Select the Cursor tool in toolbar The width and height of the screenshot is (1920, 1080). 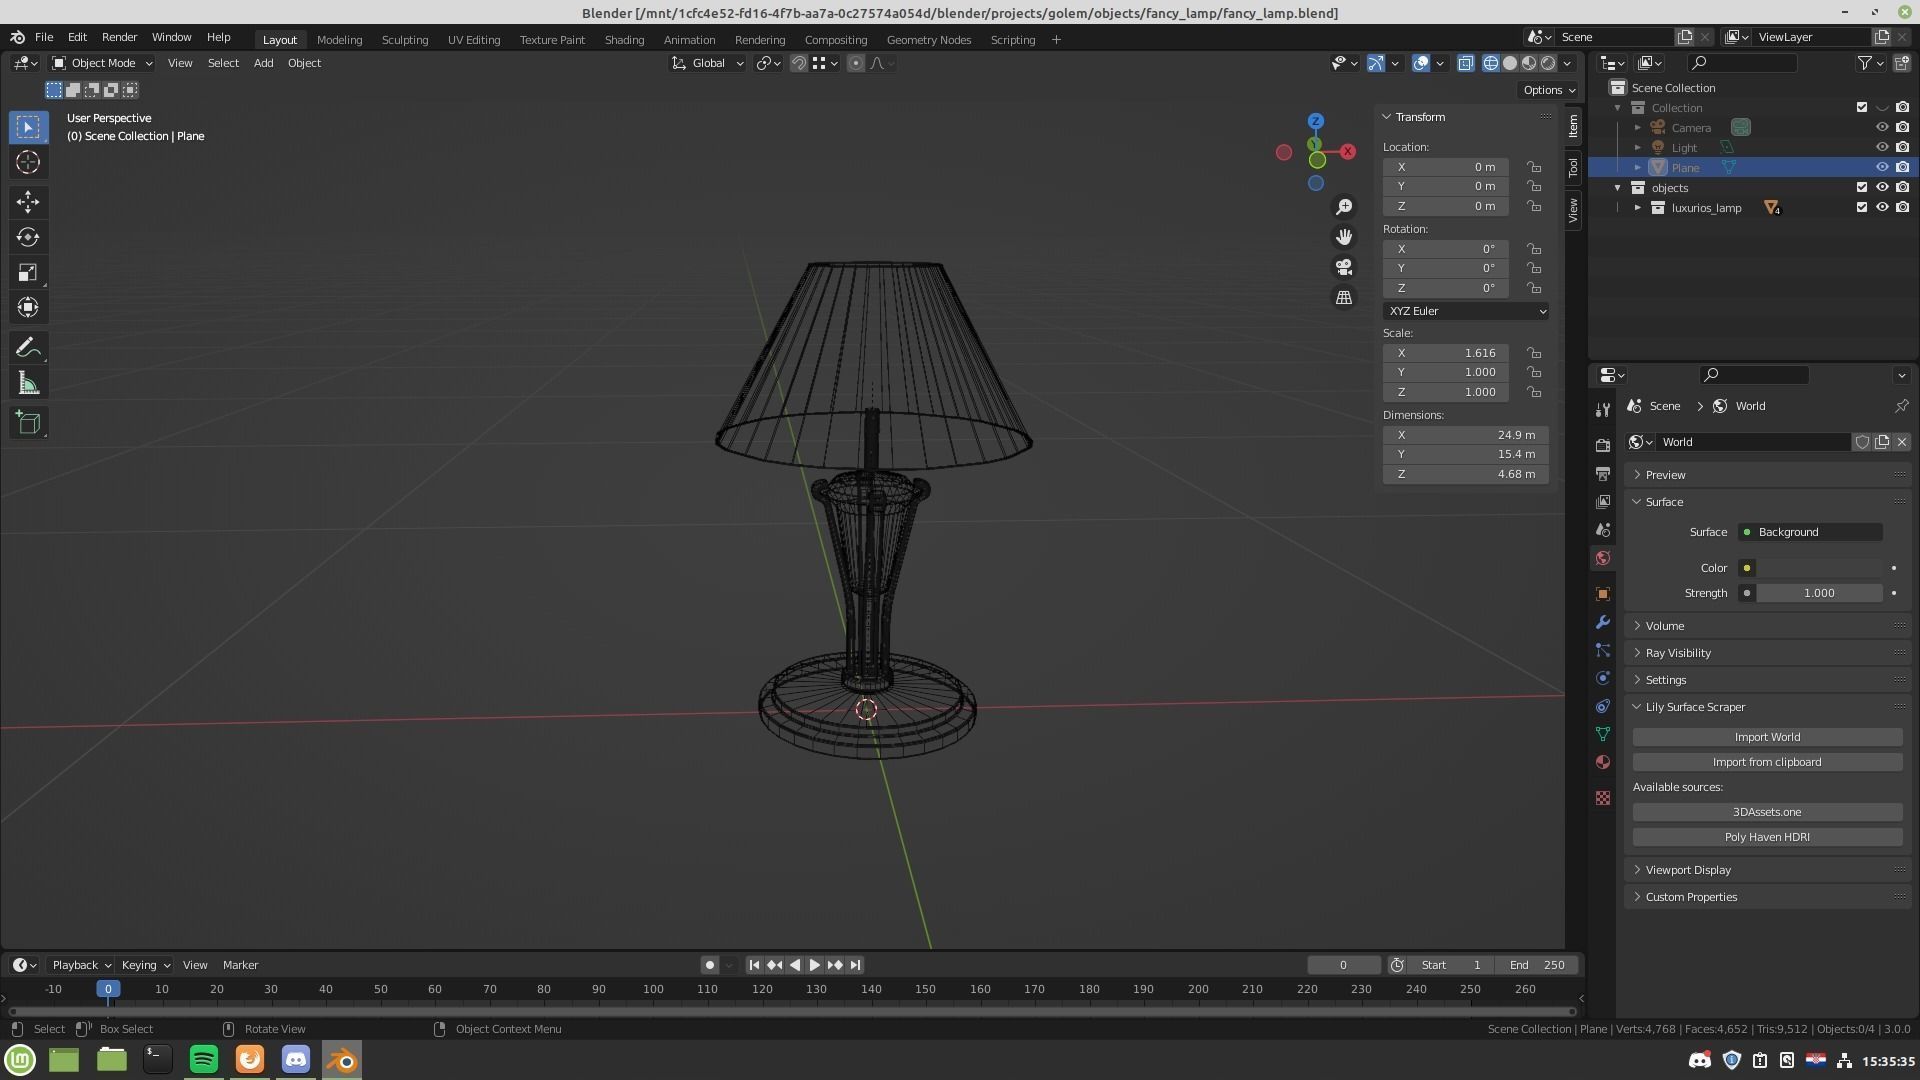28,162
